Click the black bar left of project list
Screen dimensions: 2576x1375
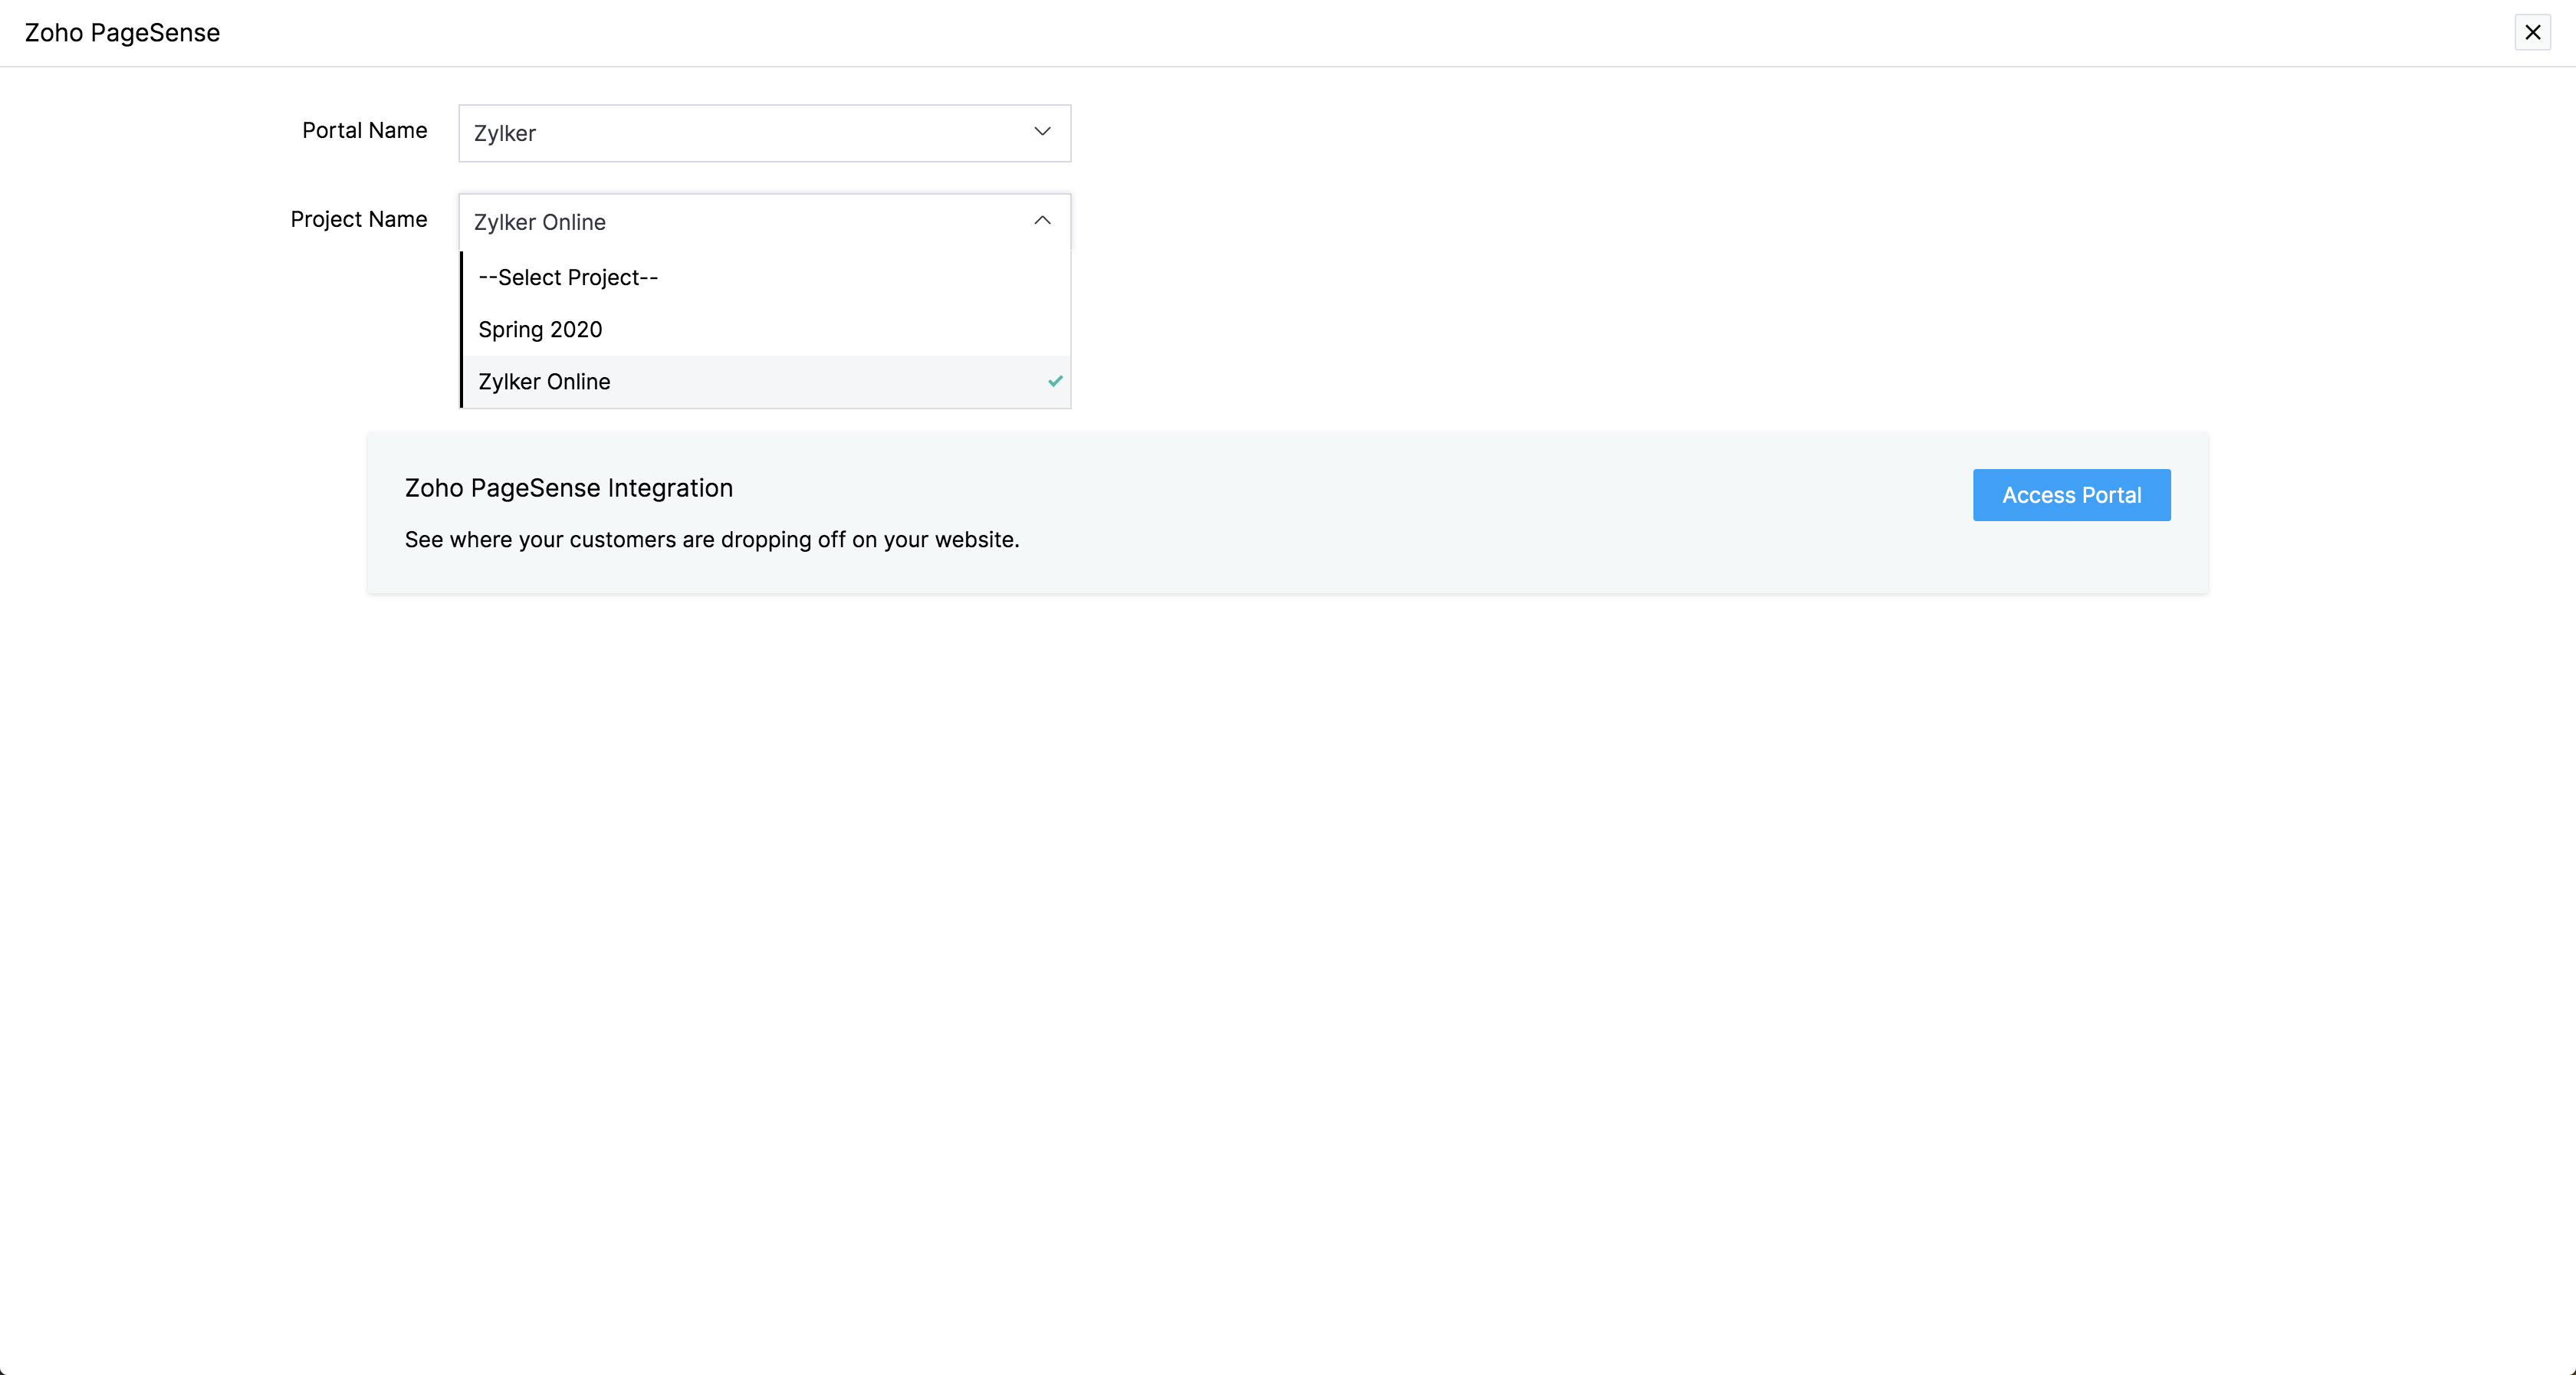(461, 330)
